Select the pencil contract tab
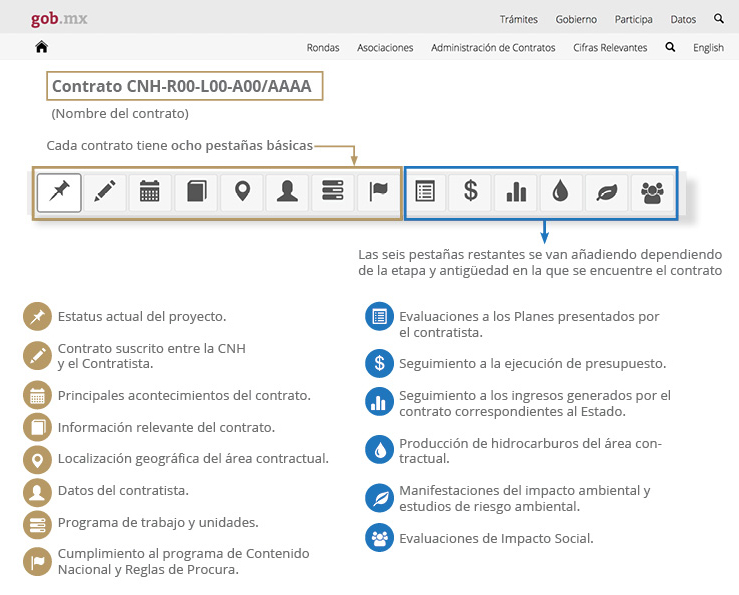The width and height of the screenshot is (739, 595). [105, 192]
